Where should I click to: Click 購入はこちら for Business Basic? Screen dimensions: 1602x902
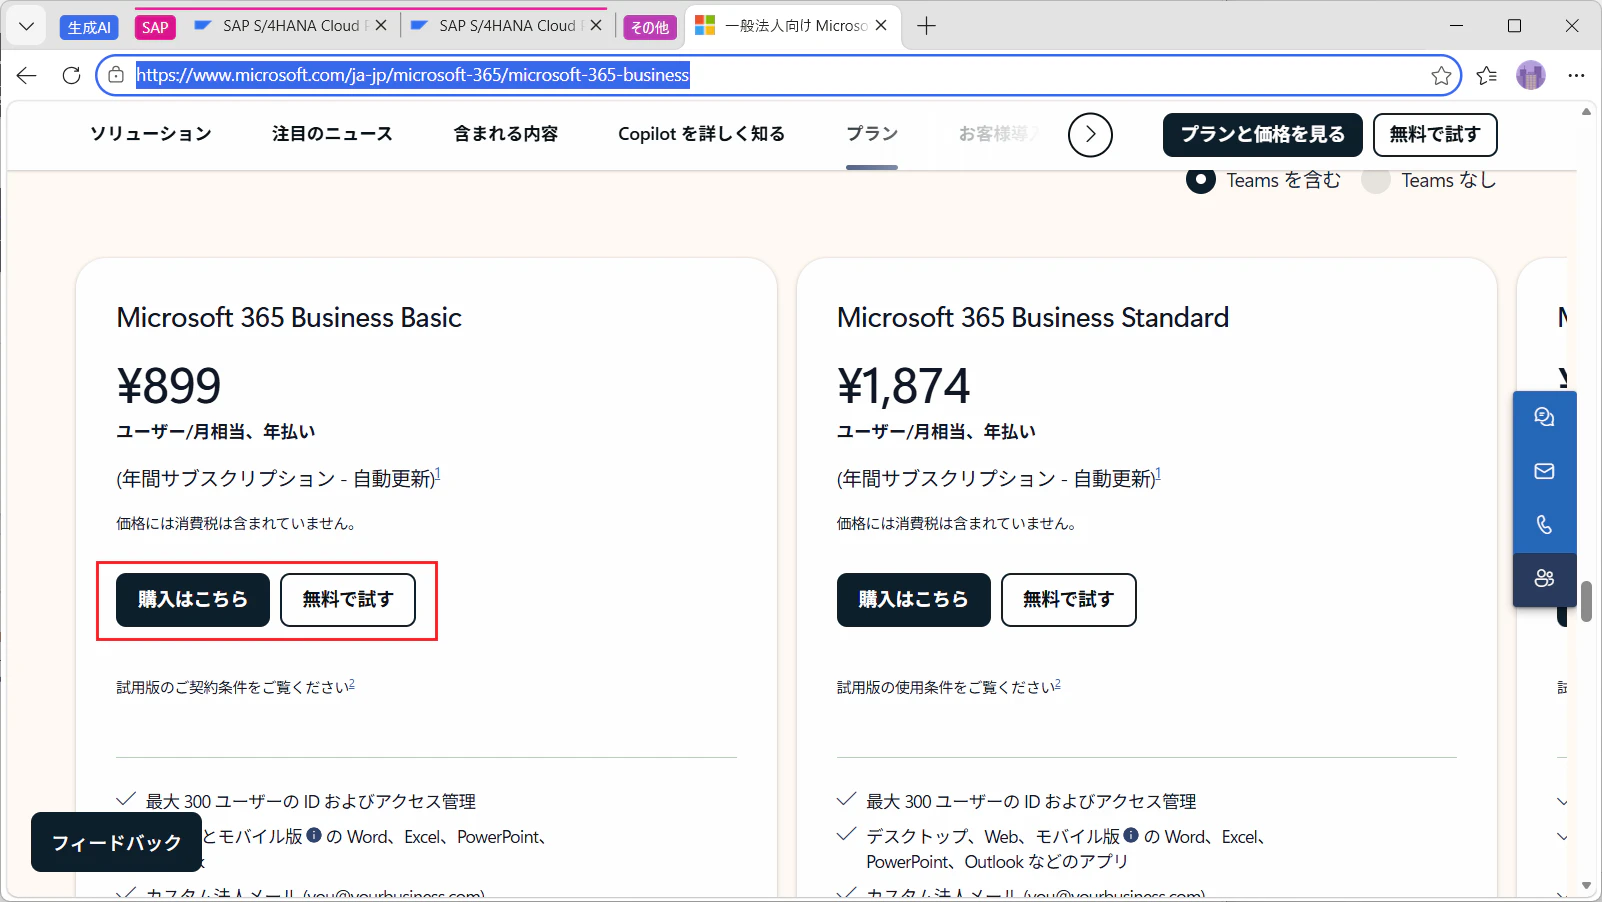[x=193, y=600]
